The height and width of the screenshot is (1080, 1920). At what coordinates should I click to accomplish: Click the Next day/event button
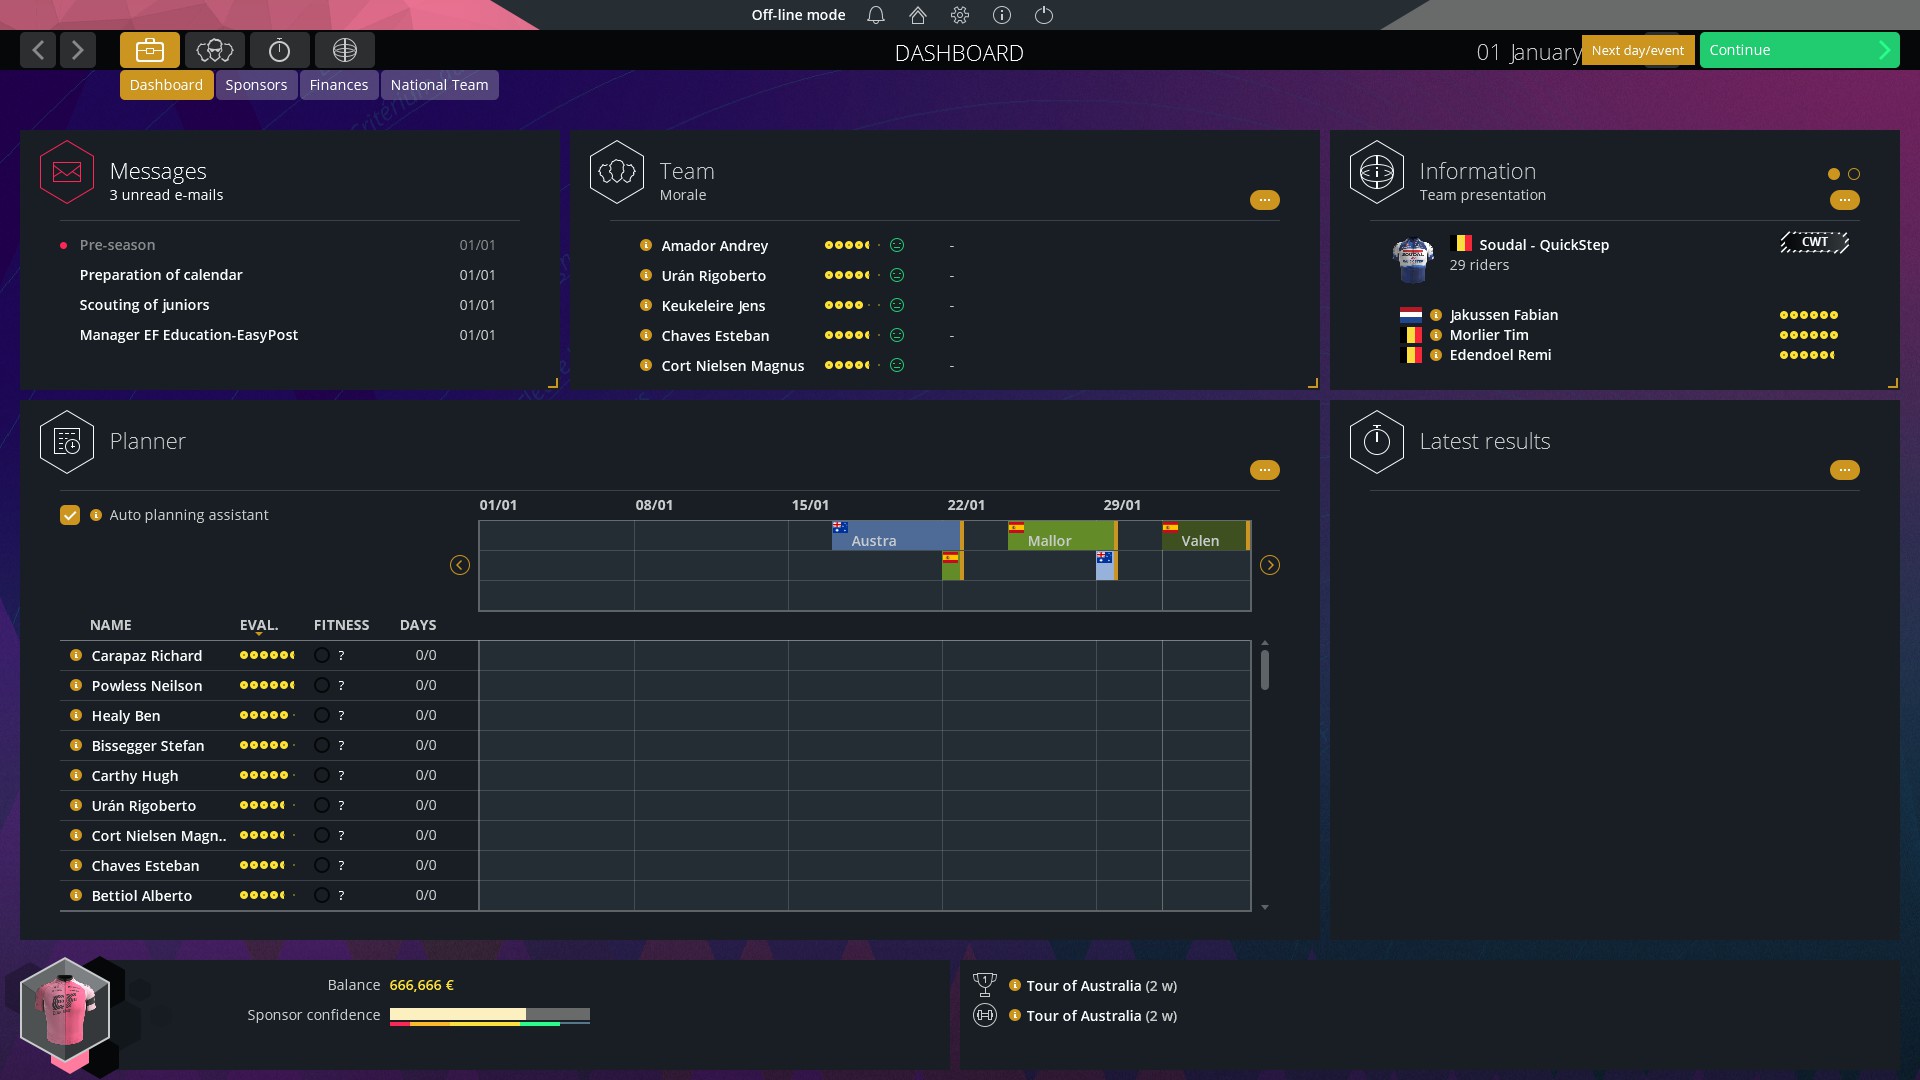click(1638, 50)
